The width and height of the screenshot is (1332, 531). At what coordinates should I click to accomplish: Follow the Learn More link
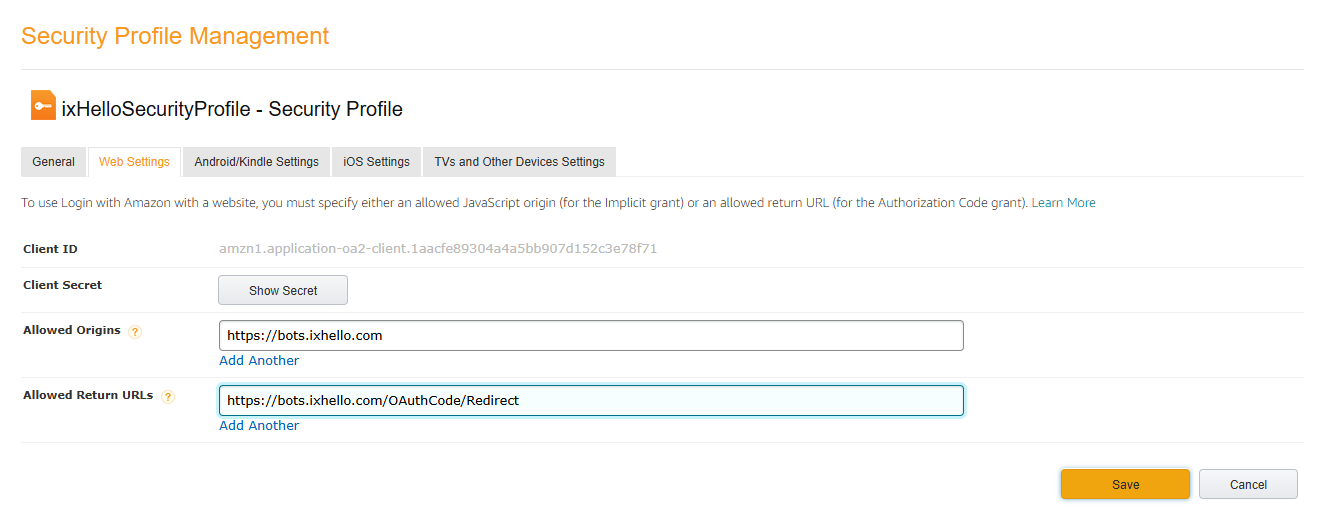click(x=1063, y=203)
